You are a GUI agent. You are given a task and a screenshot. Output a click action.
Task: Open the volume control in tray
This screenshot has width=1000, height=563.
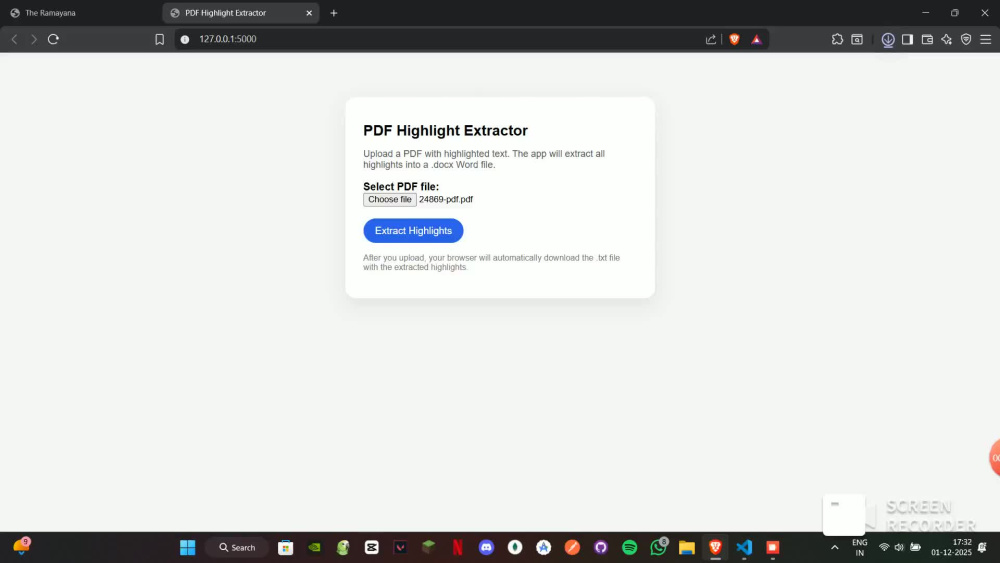(x=899, y=547)
